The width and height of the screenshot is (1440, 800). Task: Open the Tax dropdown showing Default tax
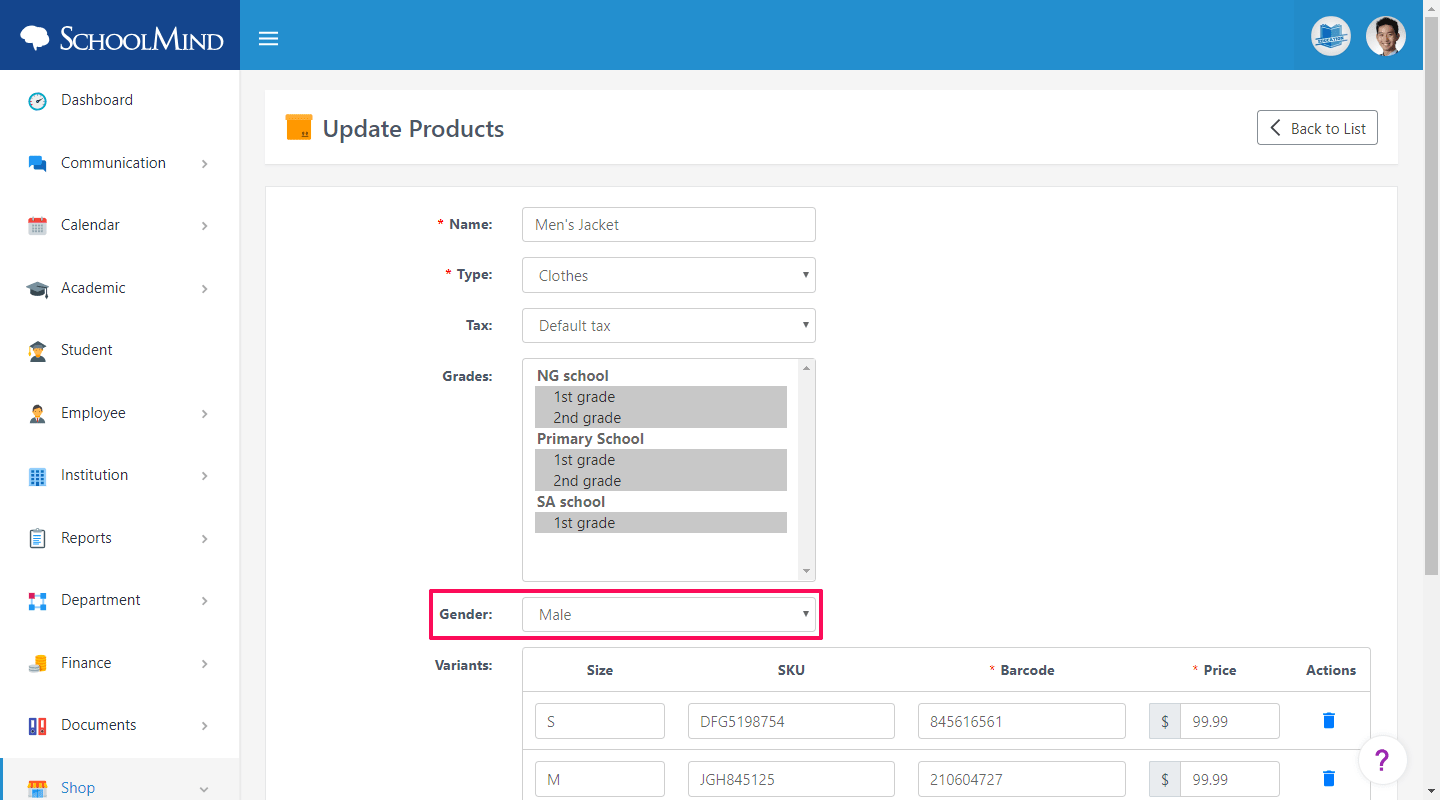click(x=669, y=325)
